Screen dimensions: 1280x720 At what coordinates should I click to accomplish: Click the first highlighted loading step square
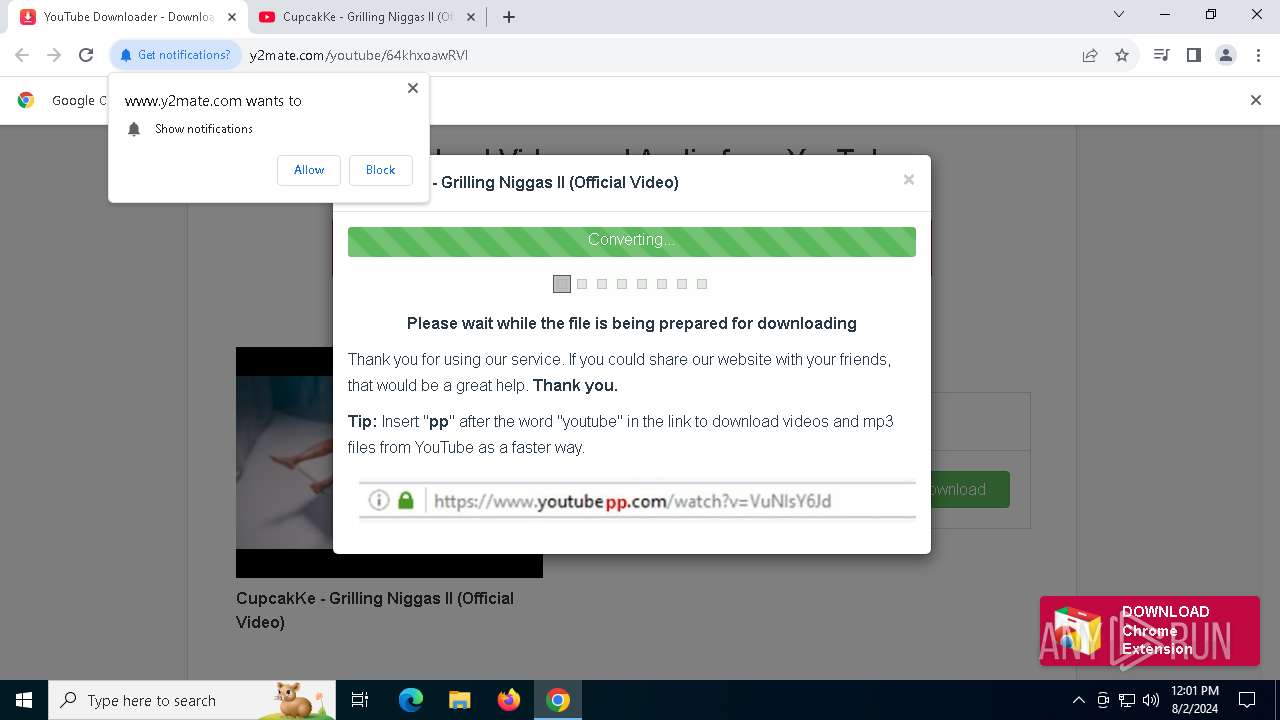click(562, 284)
